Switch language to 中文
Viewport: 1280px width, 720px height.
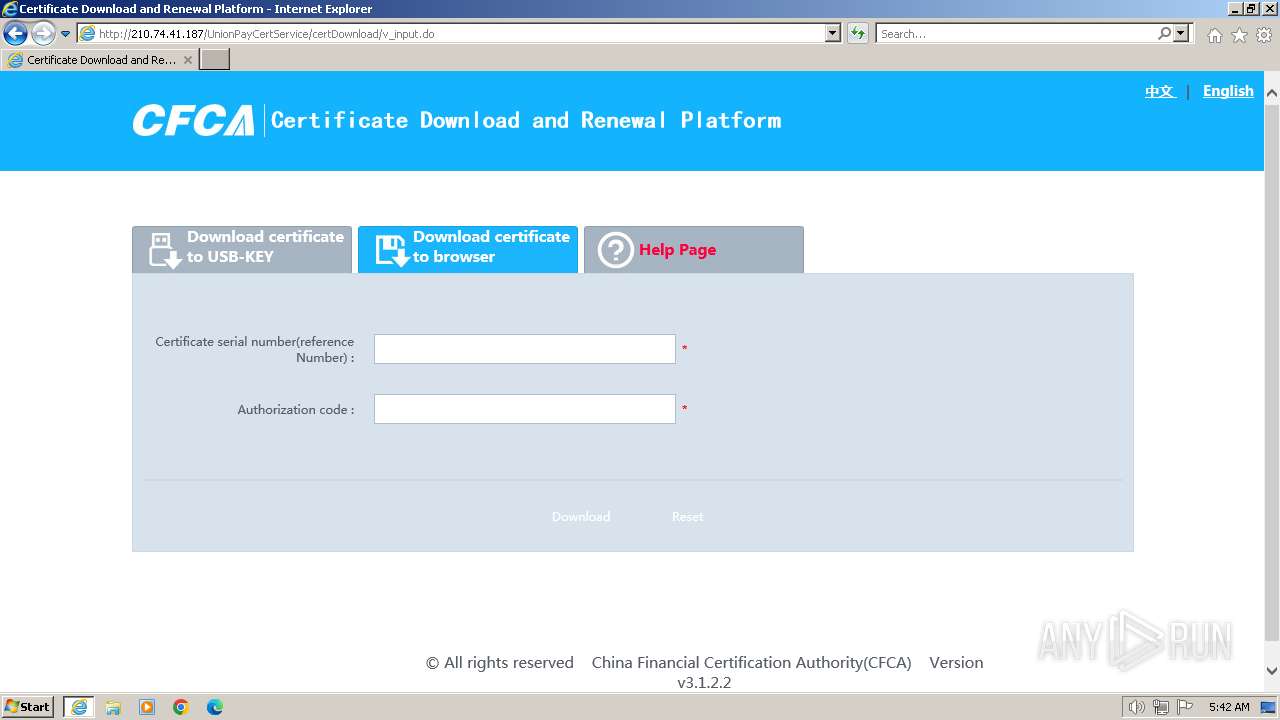pos(1160,91)
